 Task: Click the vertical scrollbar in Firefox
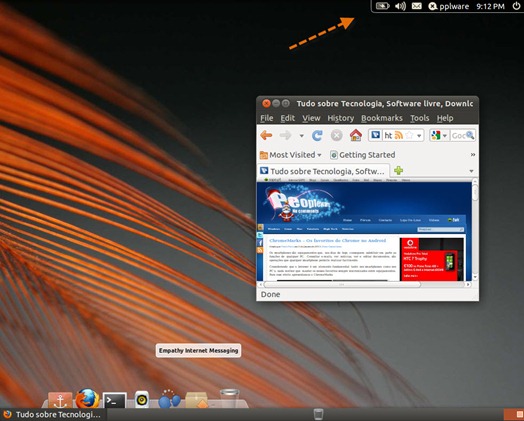(475, 230)
